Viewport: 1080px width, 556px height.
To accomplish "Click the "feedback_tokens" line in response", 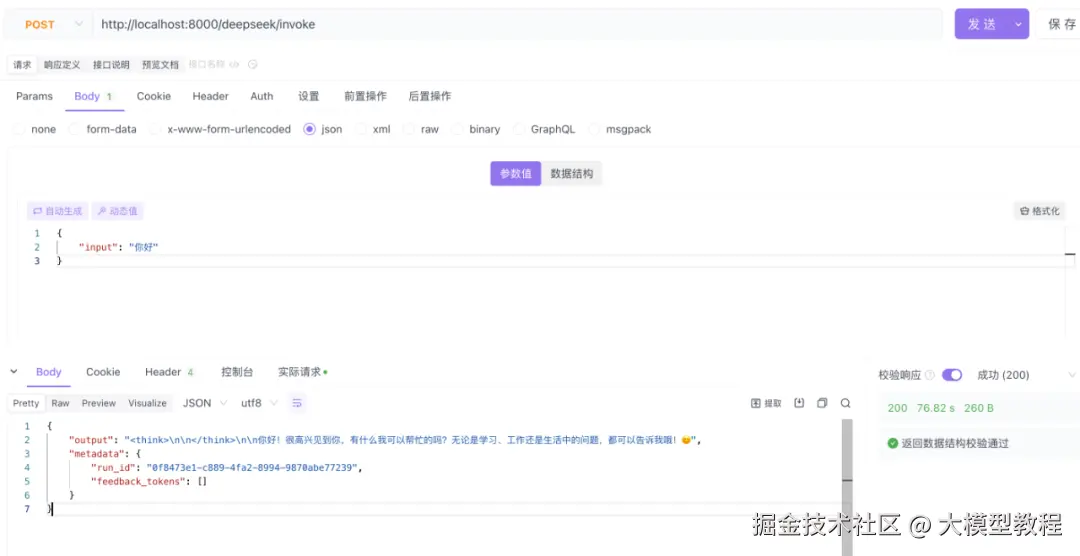I will point(149,481).
